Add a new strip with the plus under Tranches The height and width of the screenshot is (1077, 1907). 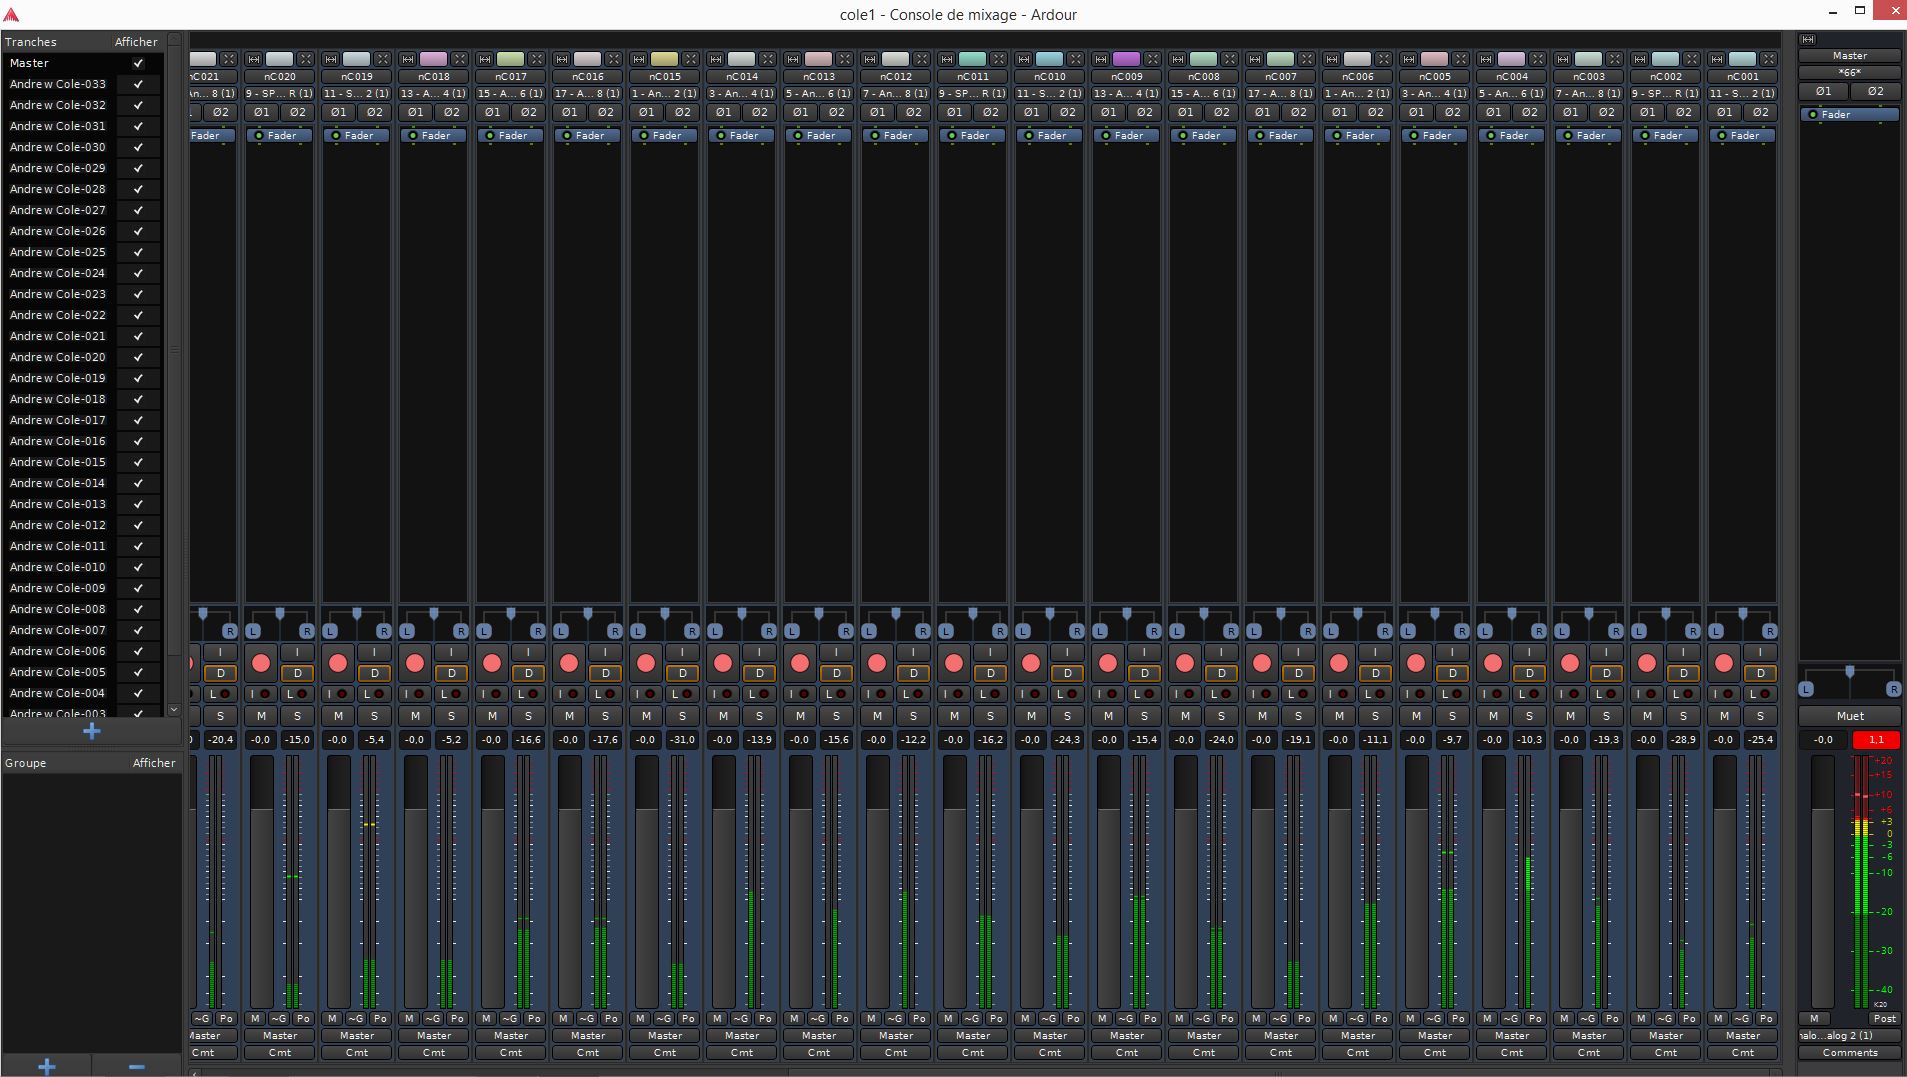pos(92,731)
